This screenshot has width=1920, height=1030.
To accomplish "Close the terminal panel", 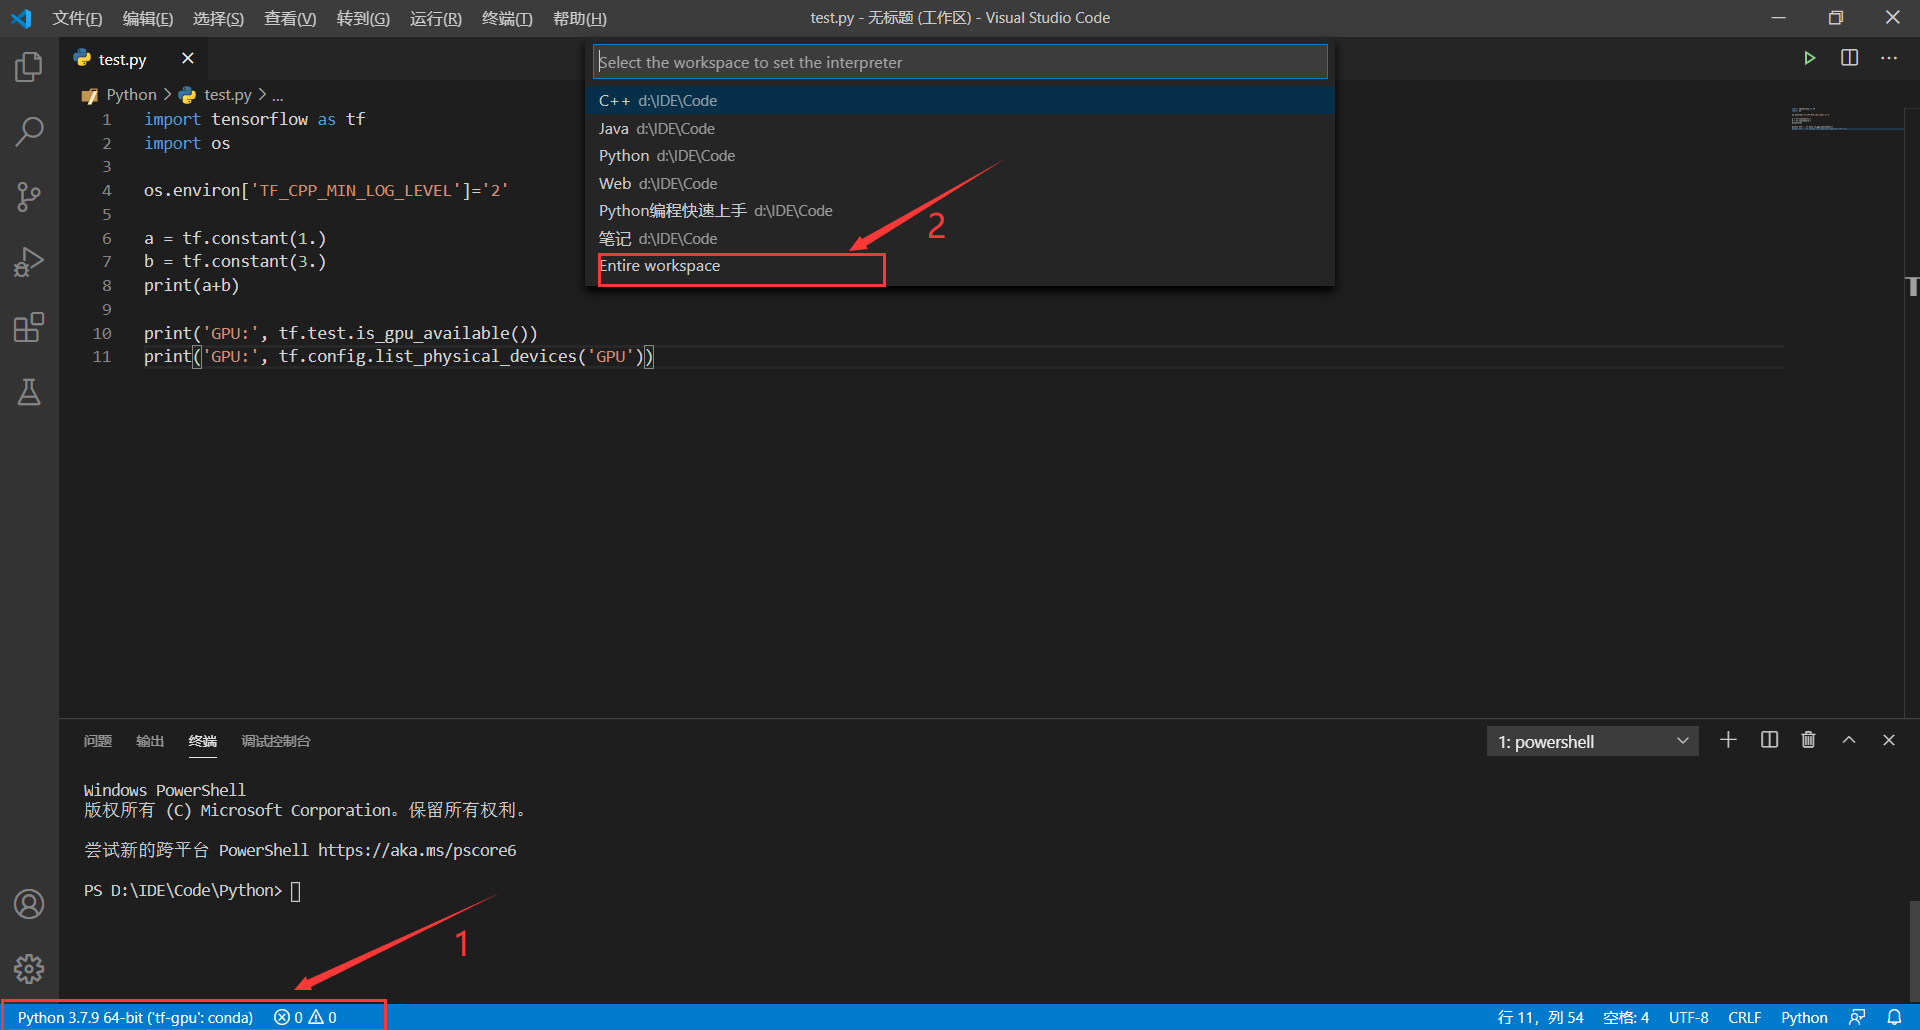I will (x=1889, y=740).
